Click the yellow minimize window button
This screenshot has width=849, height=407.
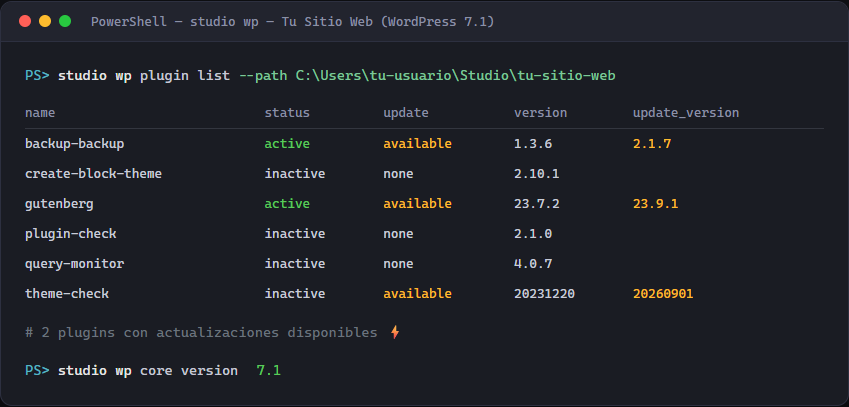pos(45,21)
